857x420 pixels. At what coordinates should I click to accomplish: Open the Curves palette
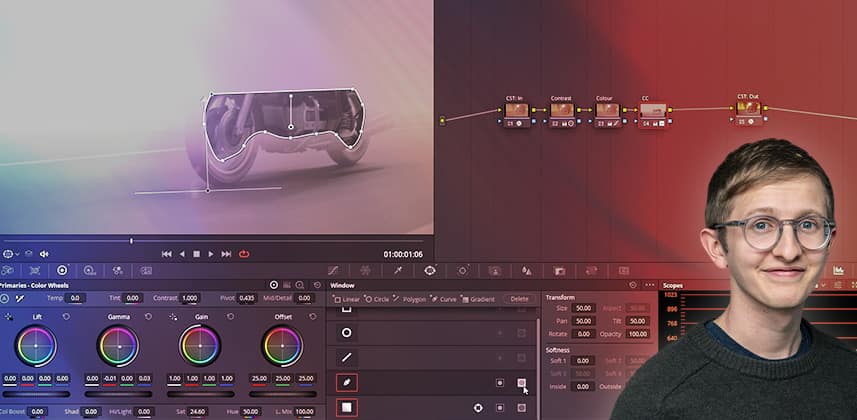coord(333,270)
